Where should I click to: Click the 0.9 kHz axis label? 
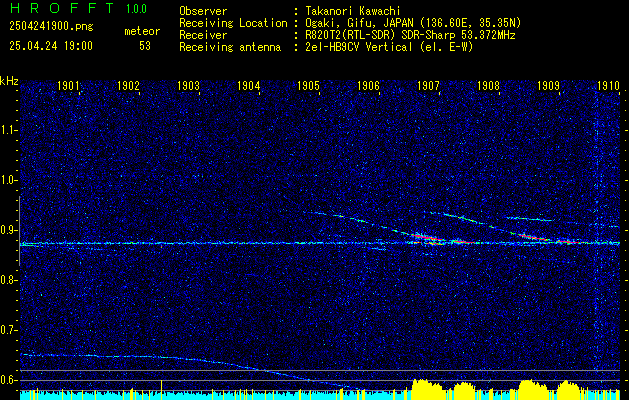tap(8, 230)
